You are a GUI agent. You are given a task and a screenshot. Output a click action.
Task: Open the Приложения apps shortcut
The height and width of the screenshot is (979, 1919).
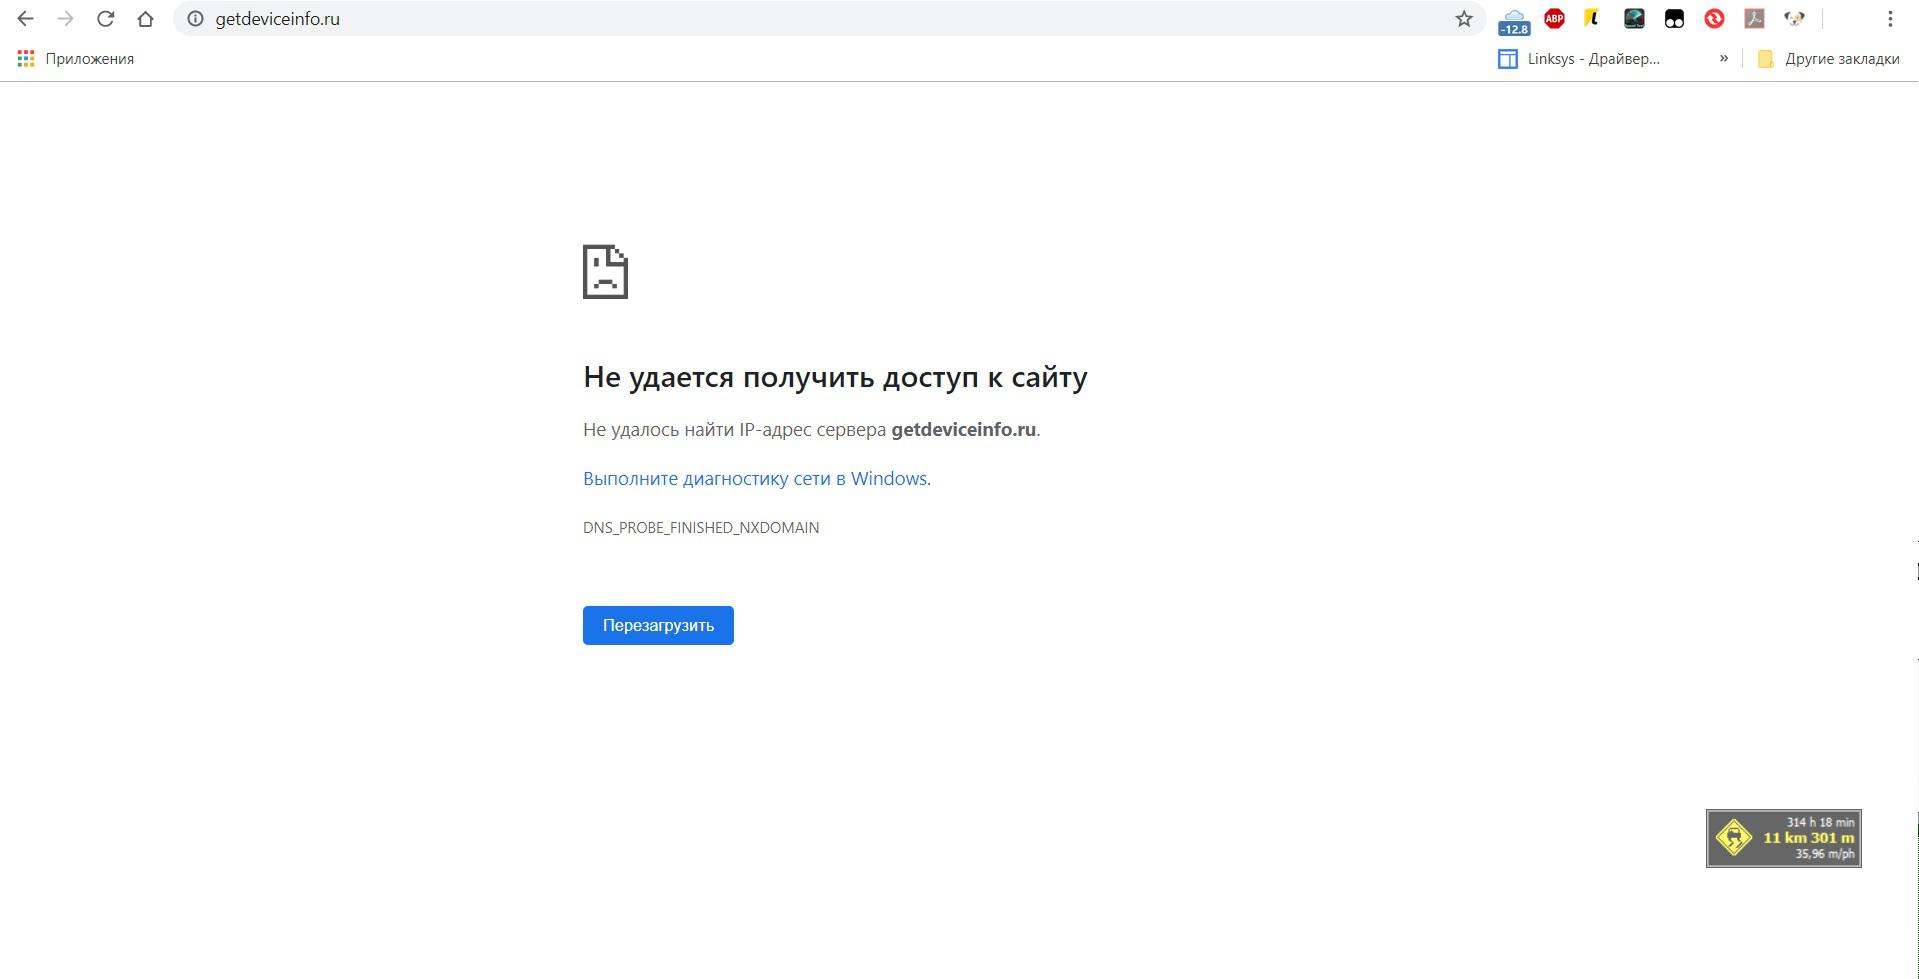click(x=76, y=59)
